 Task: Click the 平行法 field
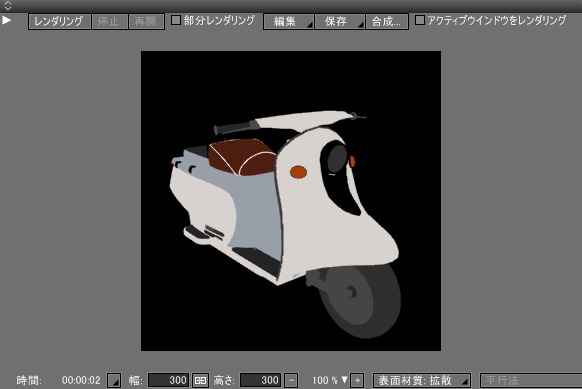tap(531, 380)
